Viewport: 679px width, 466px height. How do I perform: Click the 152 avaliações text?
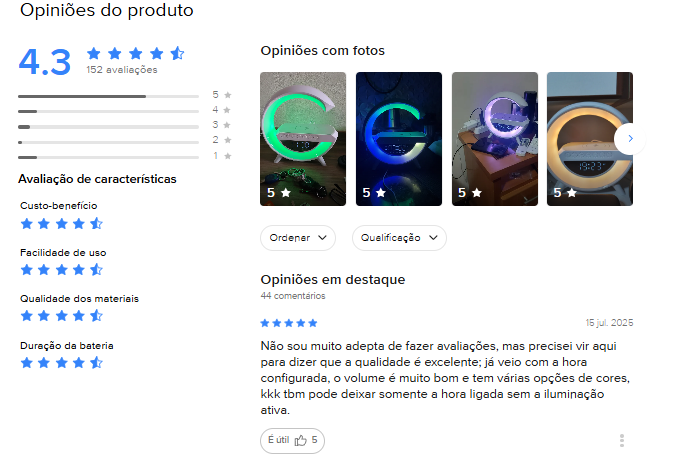122,70
